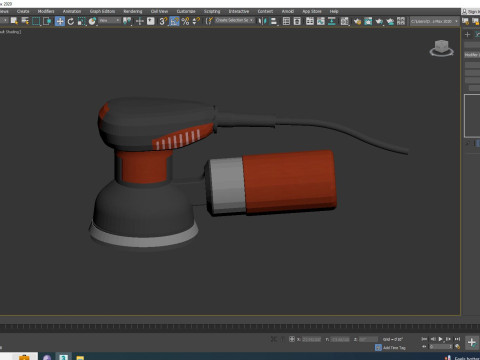The width and height of the screenshot is (480, 360).
Task: Toggle Percent Snap
Action: point(185,21)
